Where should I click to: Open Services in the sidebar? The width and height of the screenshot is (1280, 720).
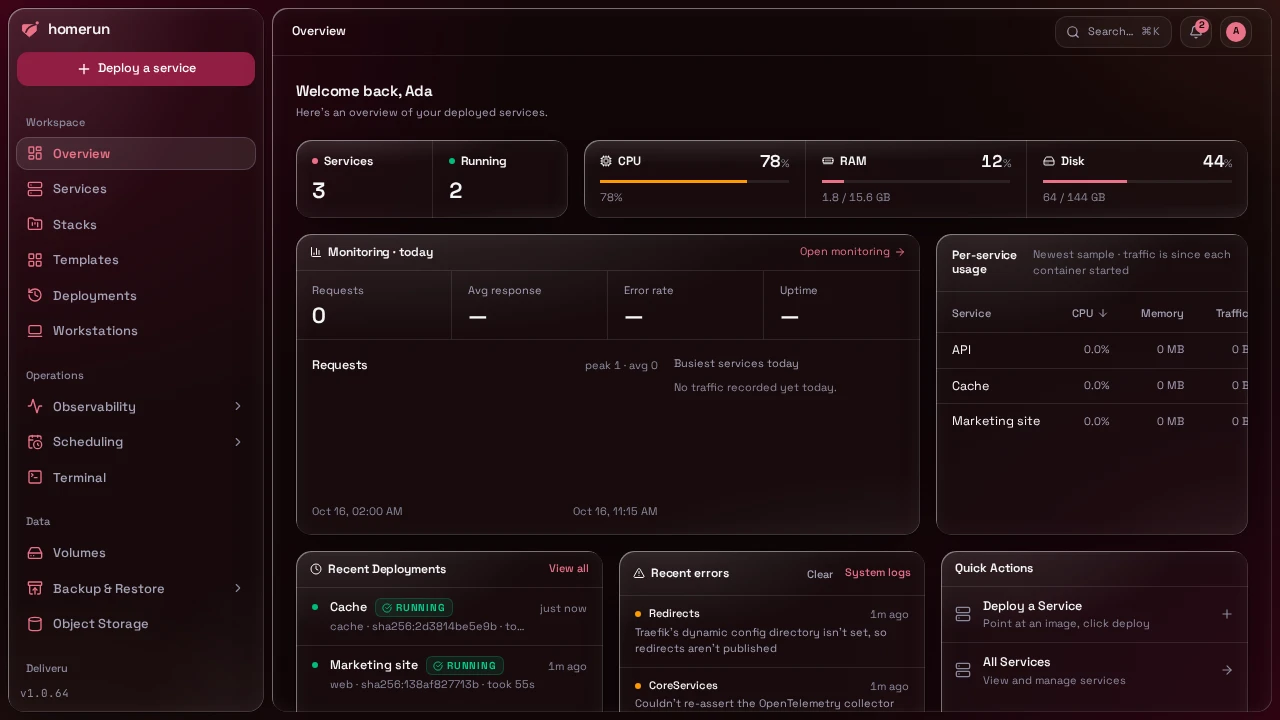tap(136, 189)
